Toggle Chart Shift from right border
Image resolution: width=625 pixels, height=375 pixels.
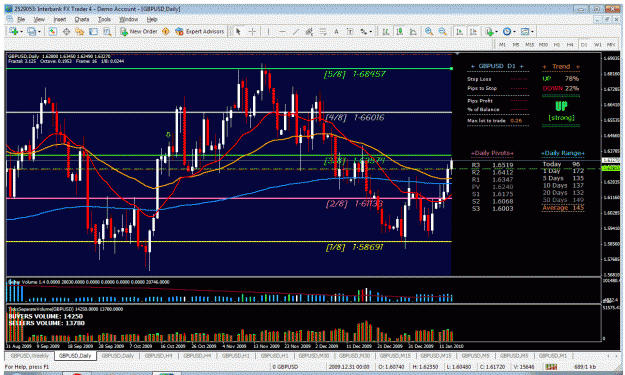point(473,31)
